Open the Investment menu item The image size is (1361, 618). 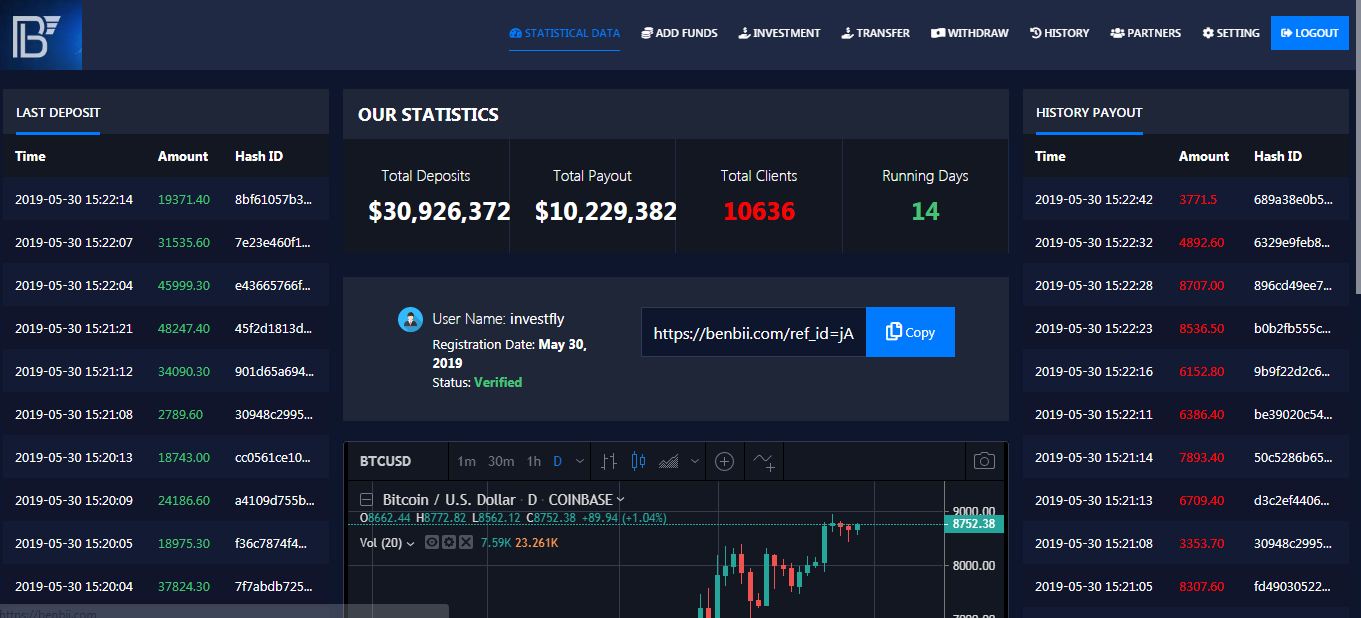pyautogui.click(x=779, y=33)
